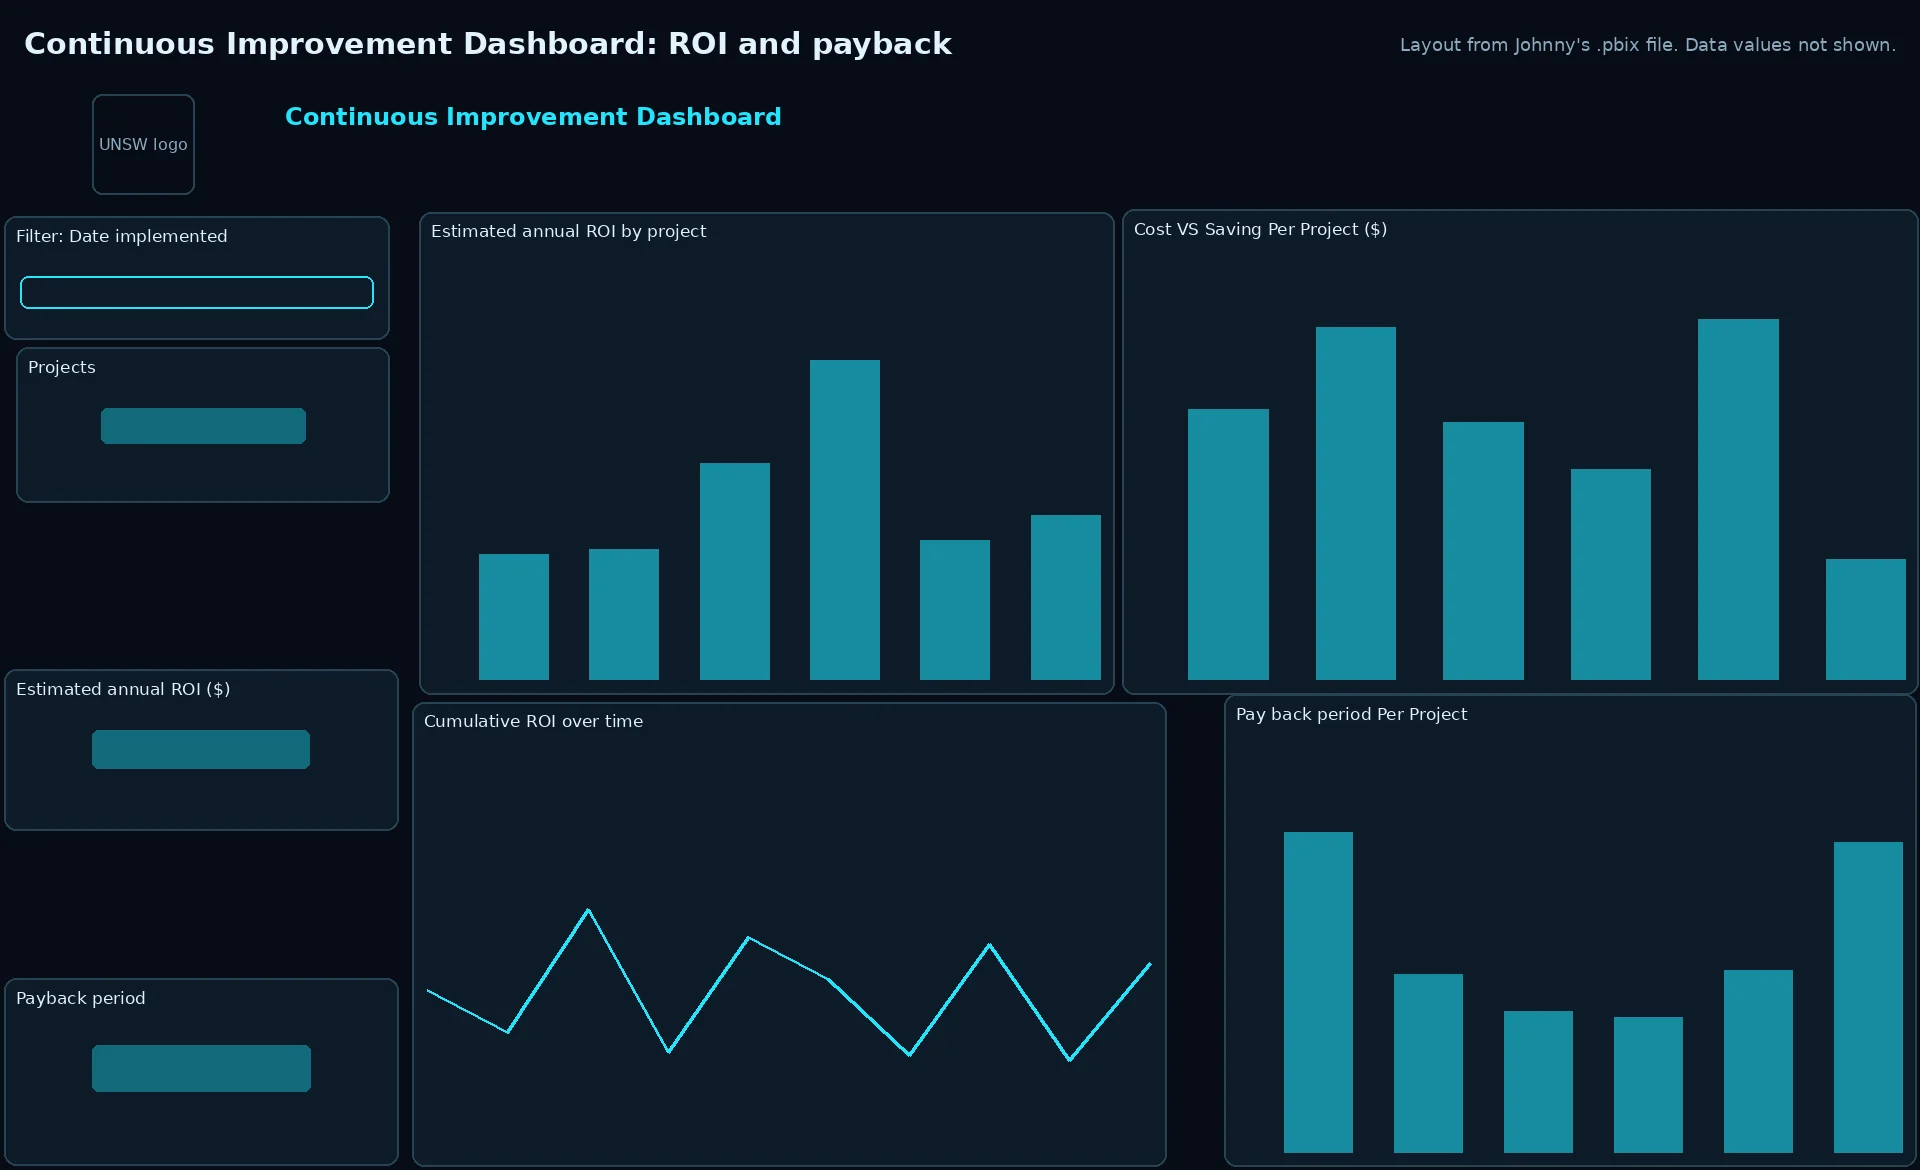Click the shortest bar in Cost VS Saving Per Project
This screenshot has width=1920, height=1170.
(1865, 619)
